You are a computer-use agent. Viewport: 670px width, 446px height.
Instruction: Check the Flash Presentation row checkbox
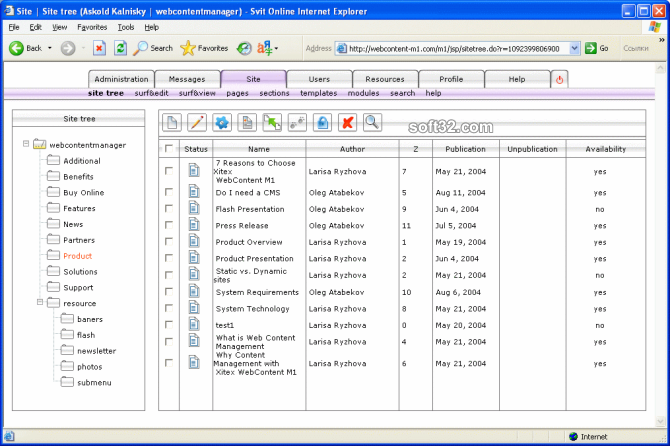[169, 208]
